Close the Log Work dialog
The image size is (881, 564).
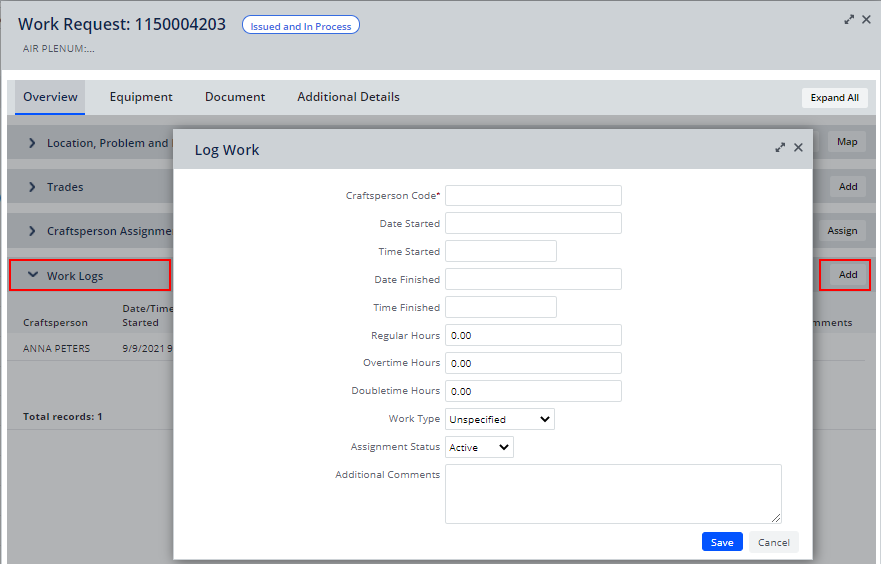(x=798, y=148)
